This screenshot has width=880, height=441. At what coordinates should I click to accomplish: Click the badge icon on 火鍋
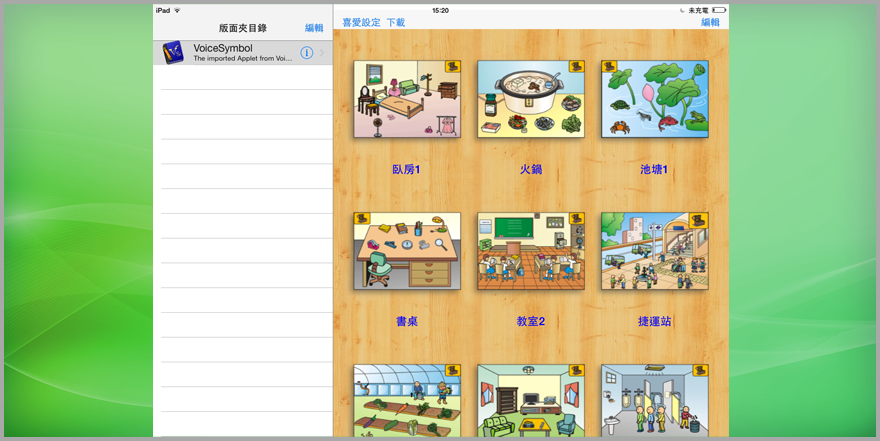(577, 67)
